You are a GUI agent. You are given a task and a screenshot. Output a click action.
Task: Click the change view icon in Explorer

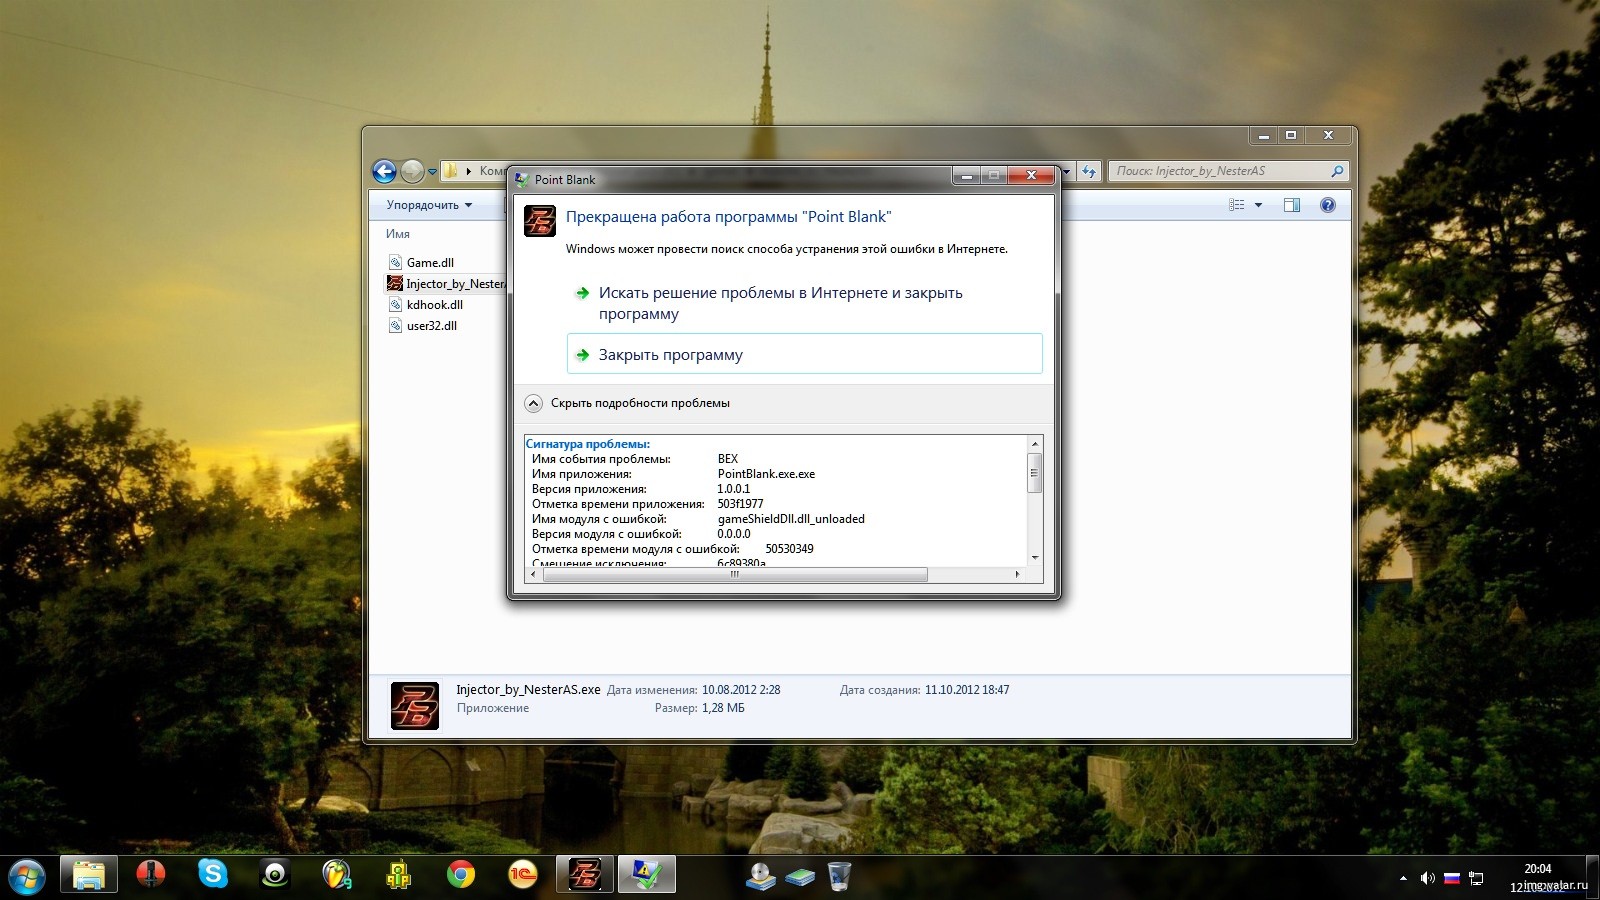[x=1237, y=205]
